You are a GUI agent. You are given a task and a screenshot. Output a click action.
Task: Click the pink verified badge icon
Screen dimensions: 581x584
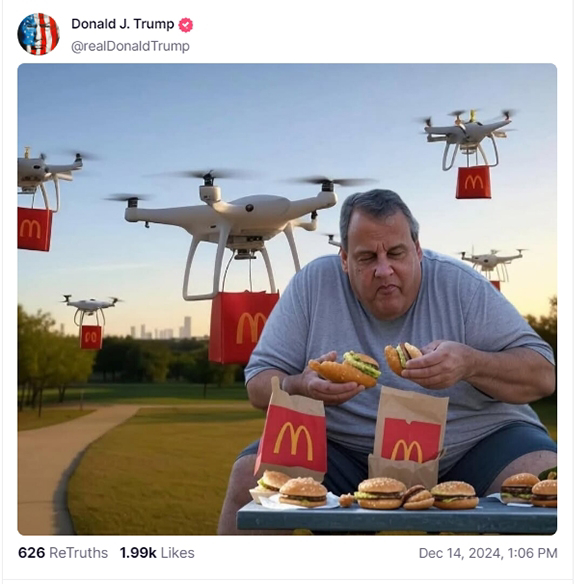click(x=185, y=25)
